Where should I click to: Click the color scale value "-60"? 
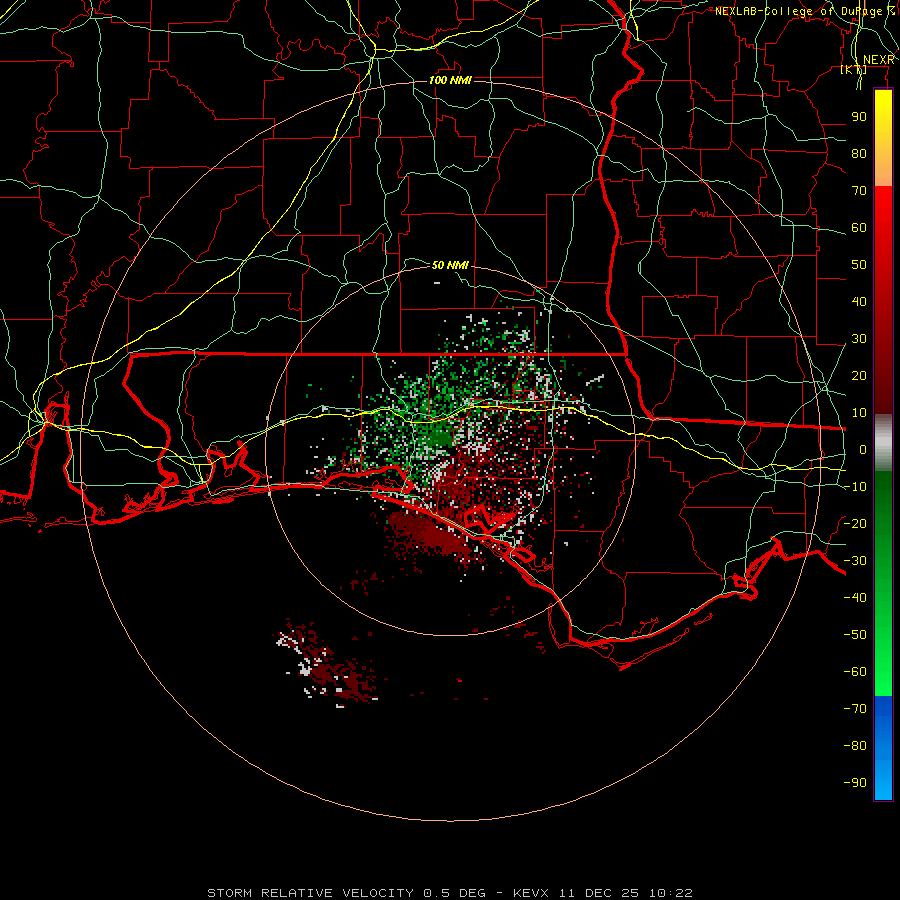pos(855,672)
